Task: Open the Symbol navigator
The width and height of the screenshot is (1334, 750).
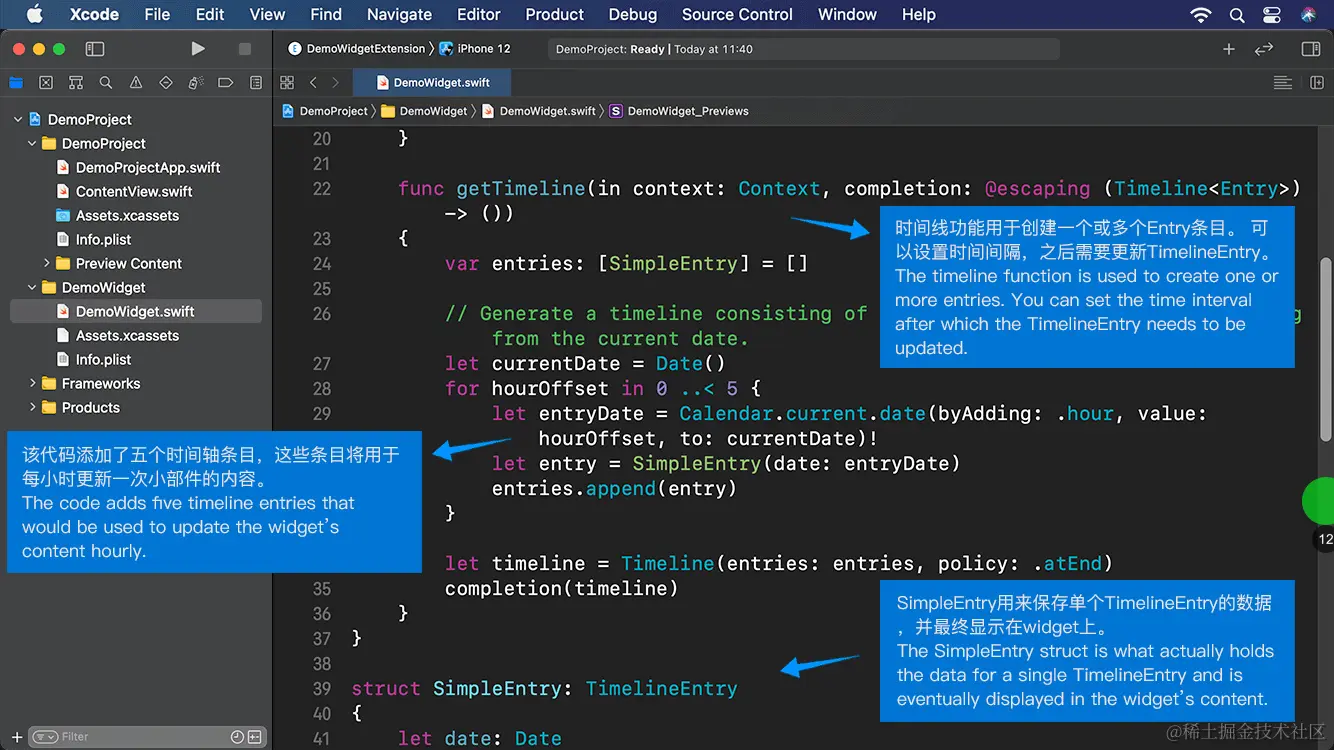Action: pyautogui.click(x=76, y=83)
